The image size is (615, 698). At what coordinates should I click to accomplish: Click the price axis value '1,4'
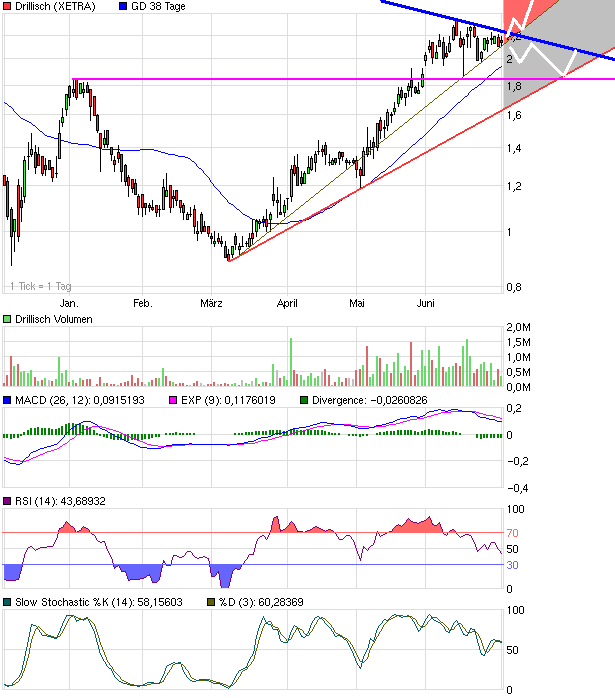tap(514, 149)
